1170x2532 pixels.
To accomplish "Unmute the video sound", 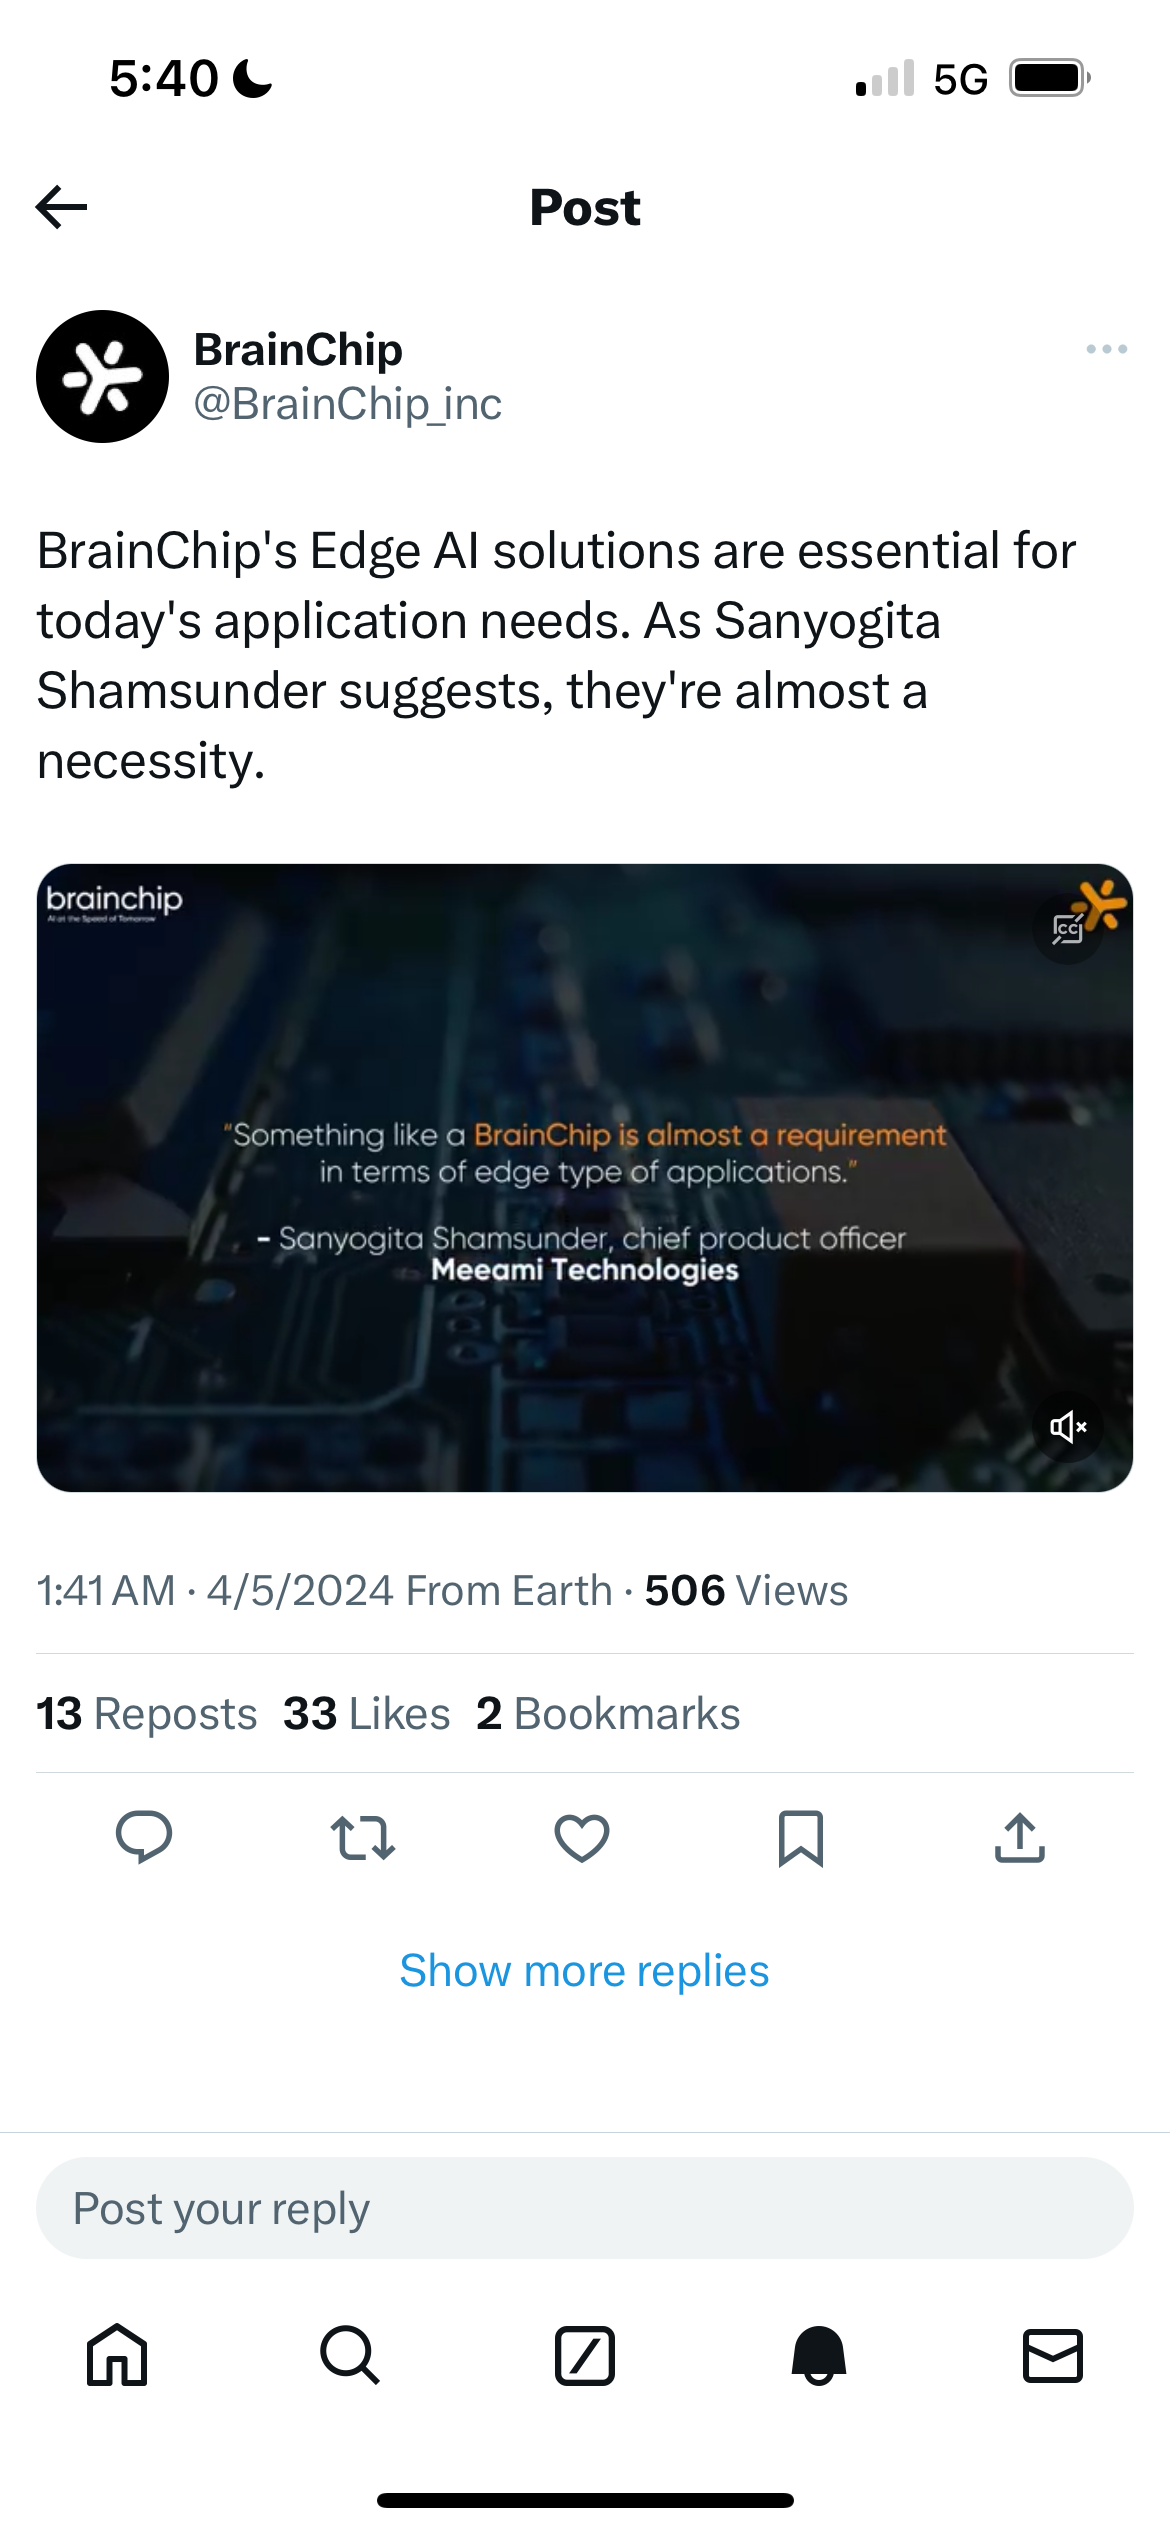I will tap(1068, 1427).
